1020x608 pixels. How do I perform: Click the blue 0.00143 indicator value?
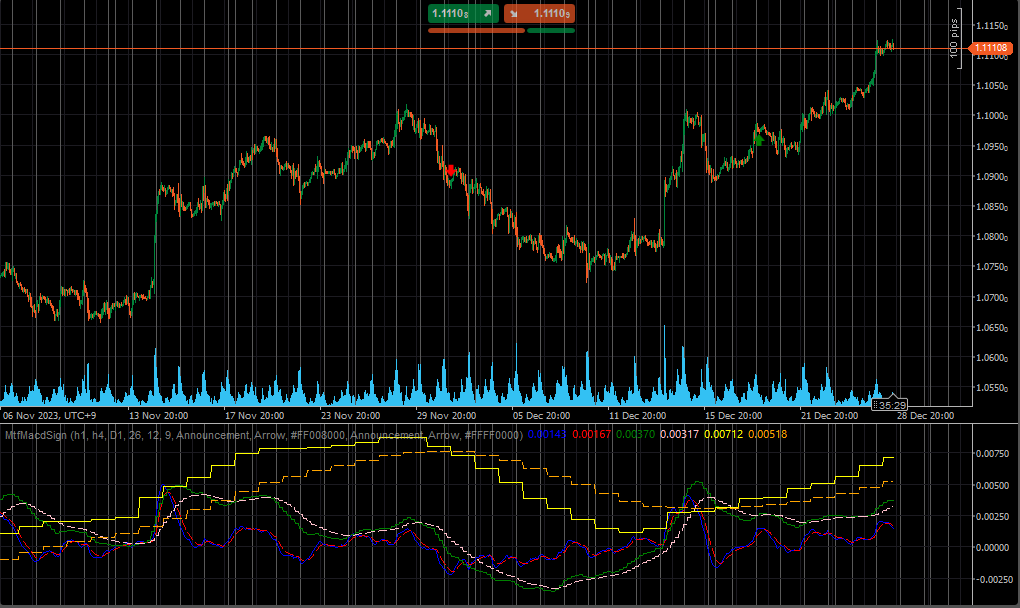(x=546, y=434)
